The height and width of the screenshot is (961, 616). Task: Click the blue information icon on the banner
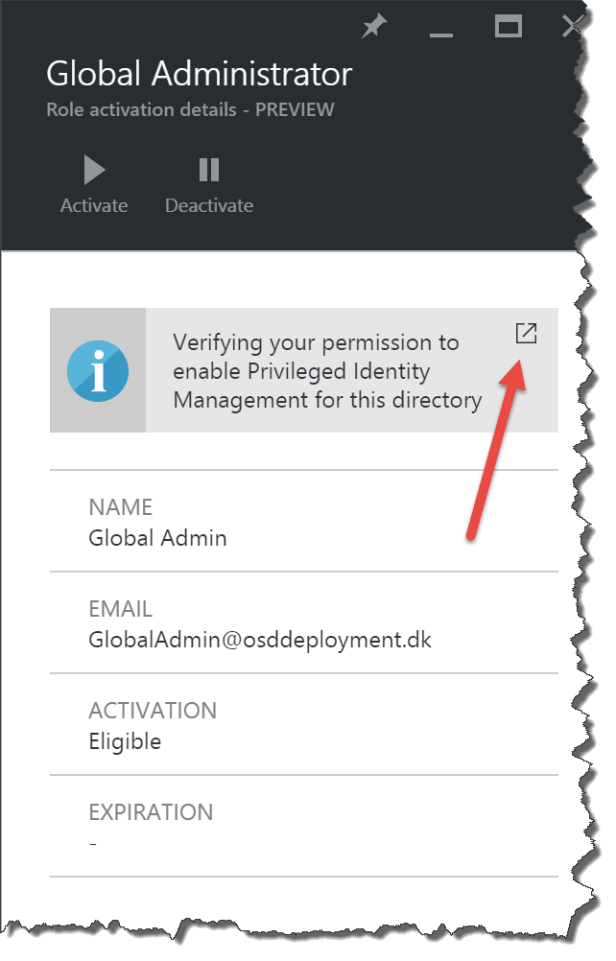[x=98, y=370]
